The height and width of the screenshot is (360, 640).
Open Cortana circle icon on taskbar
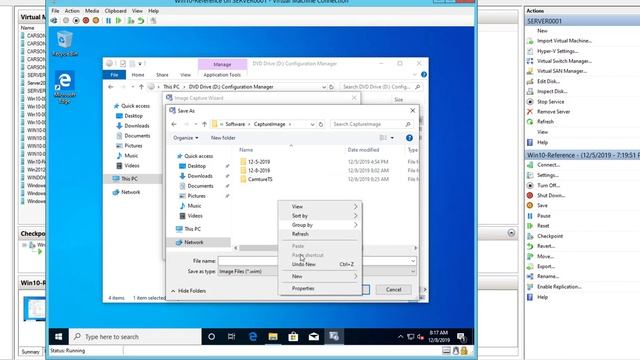(211, 337)
